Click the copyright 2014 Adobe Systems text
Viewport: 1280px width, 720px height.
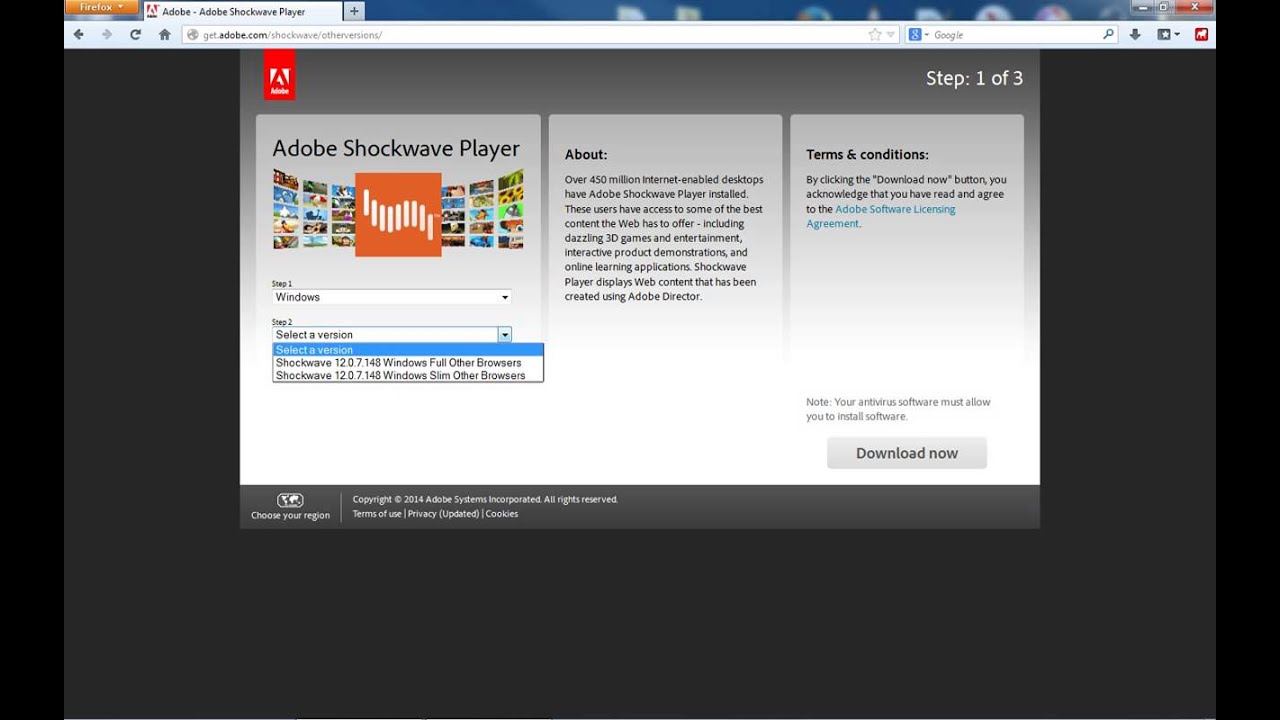(x=485, y=499)
